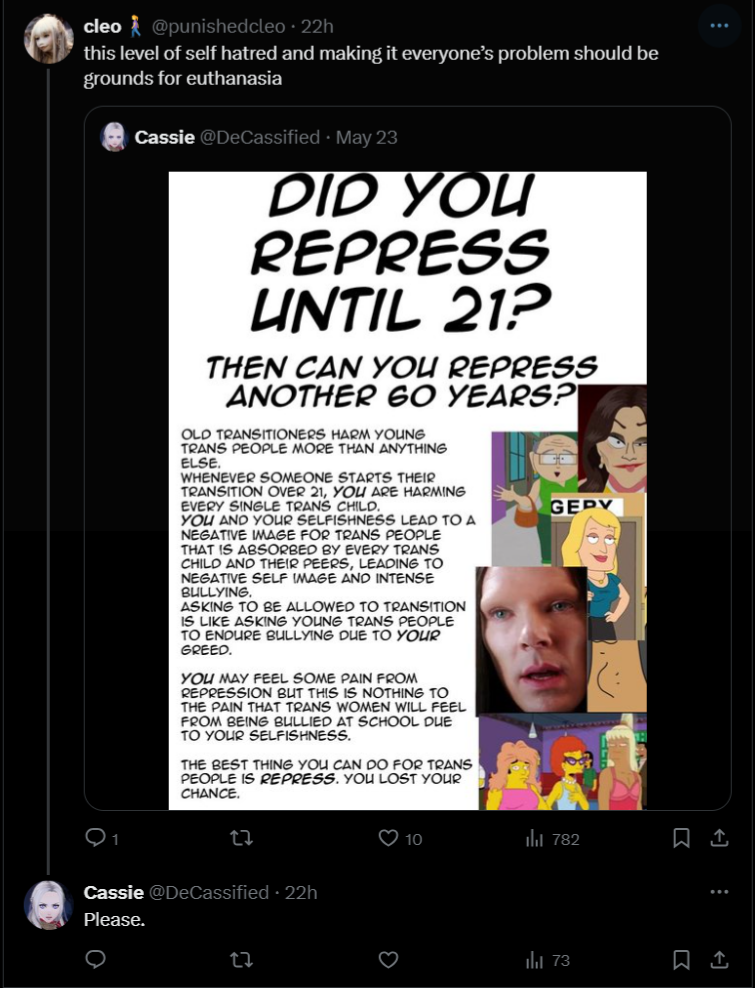Share Cassie's 'Please.' reply

coord(719,960)
